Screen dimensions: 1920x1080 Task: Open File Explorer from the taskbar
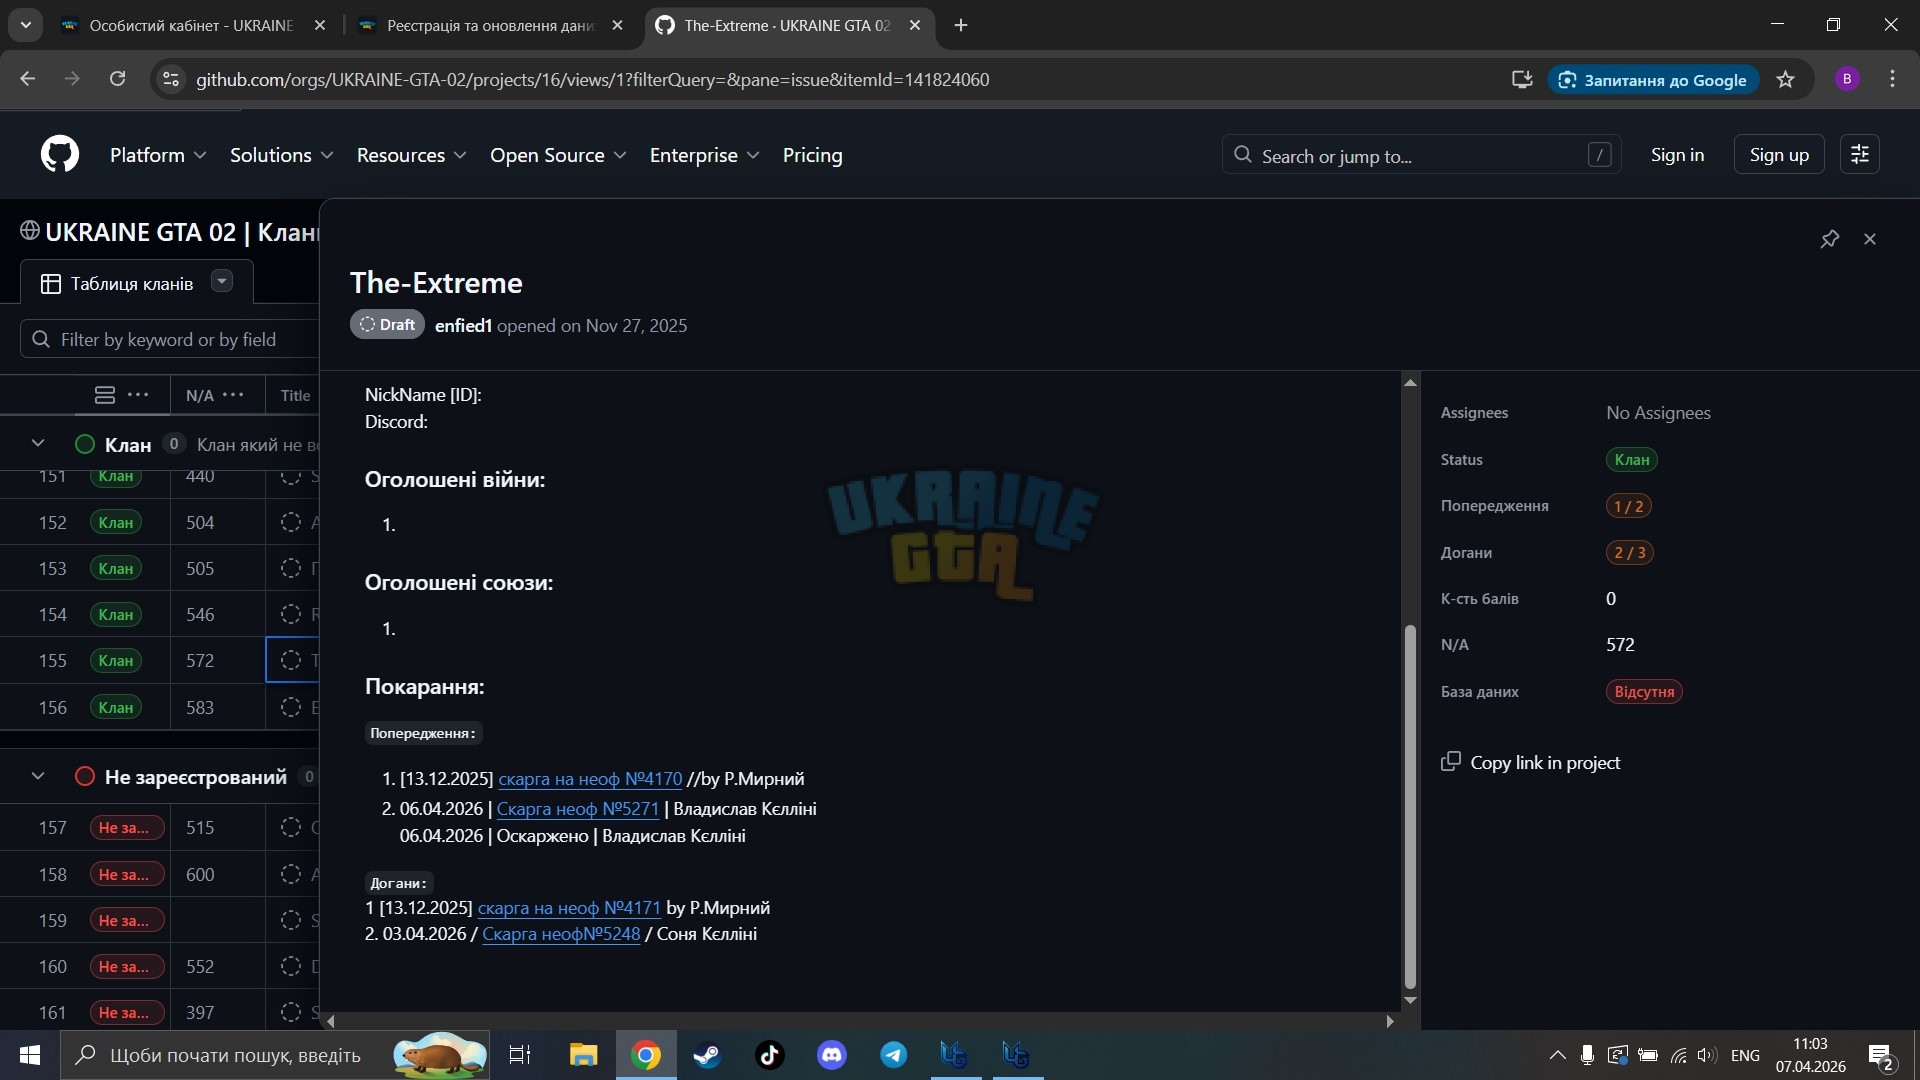pyautogui.click(x=583, y=1055)
